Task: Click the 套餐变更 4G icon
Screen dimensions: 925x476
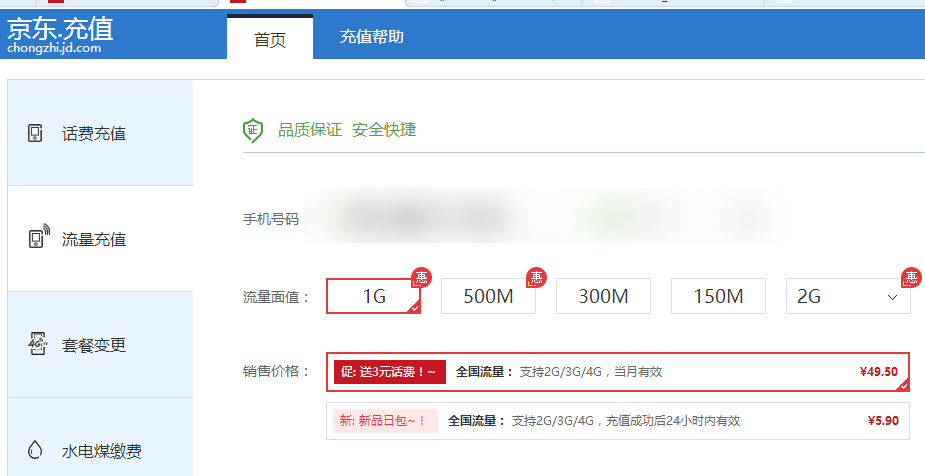Action: click(37, 344)
